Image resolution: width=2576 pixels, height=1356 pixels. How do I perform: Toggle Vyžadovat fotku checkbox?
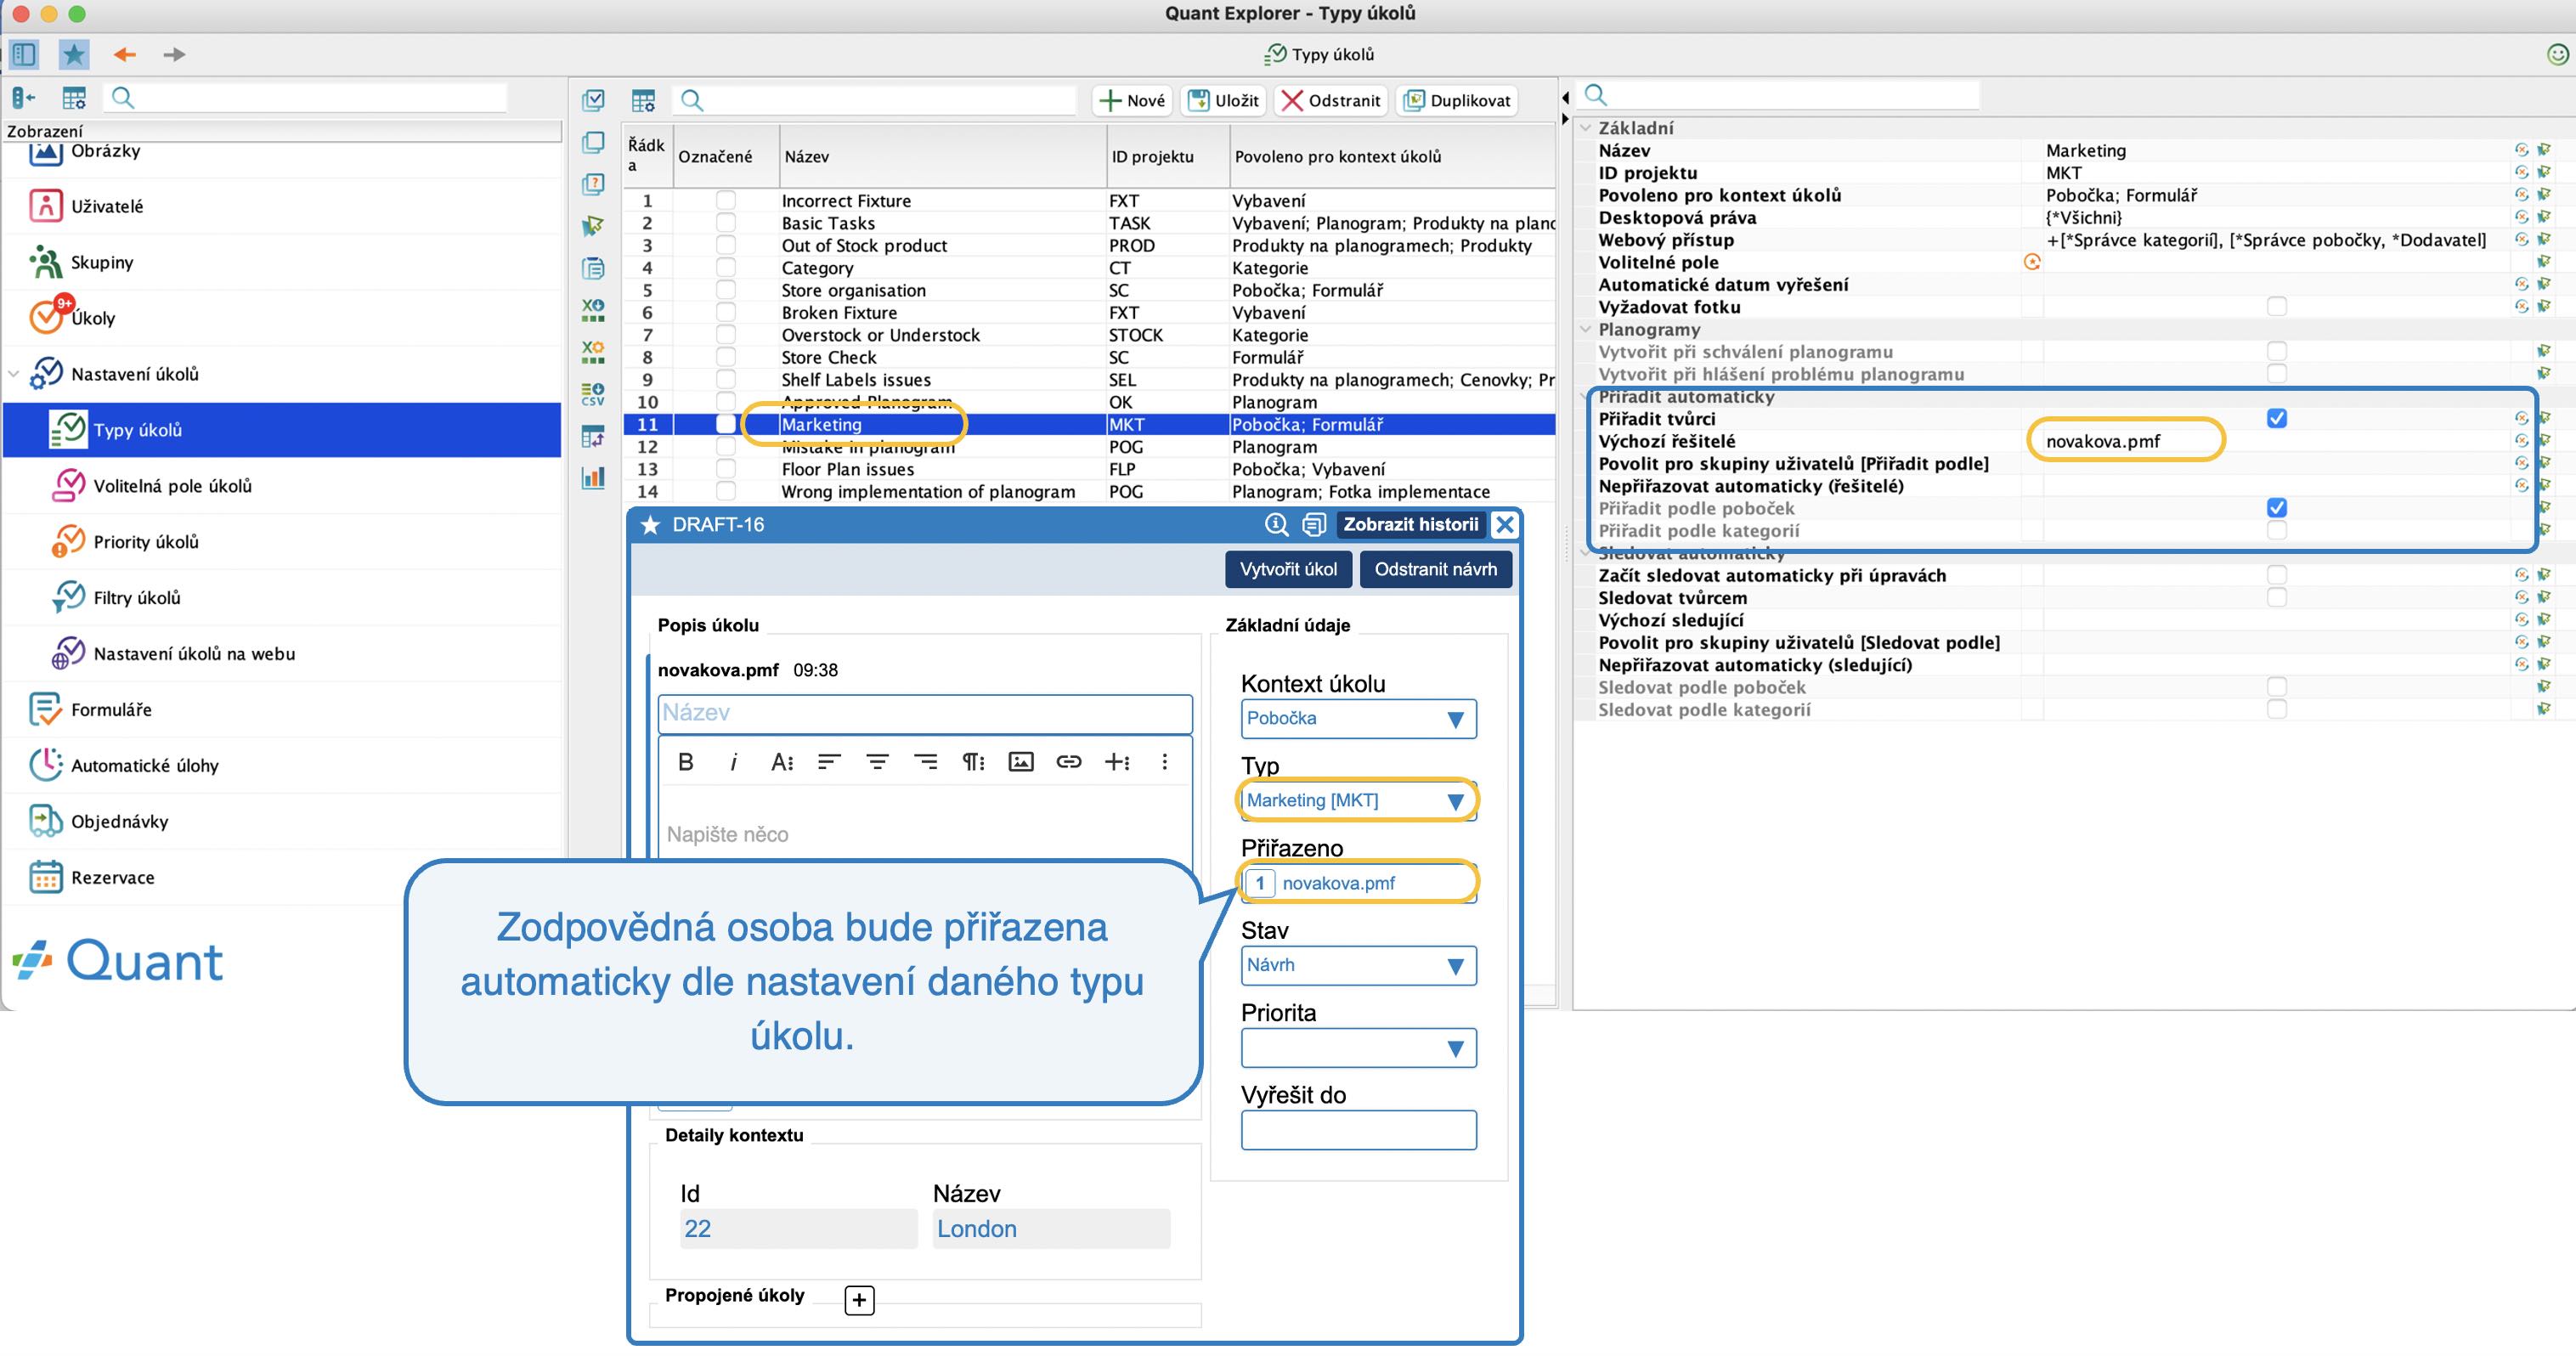click(x=2277, y=306)
